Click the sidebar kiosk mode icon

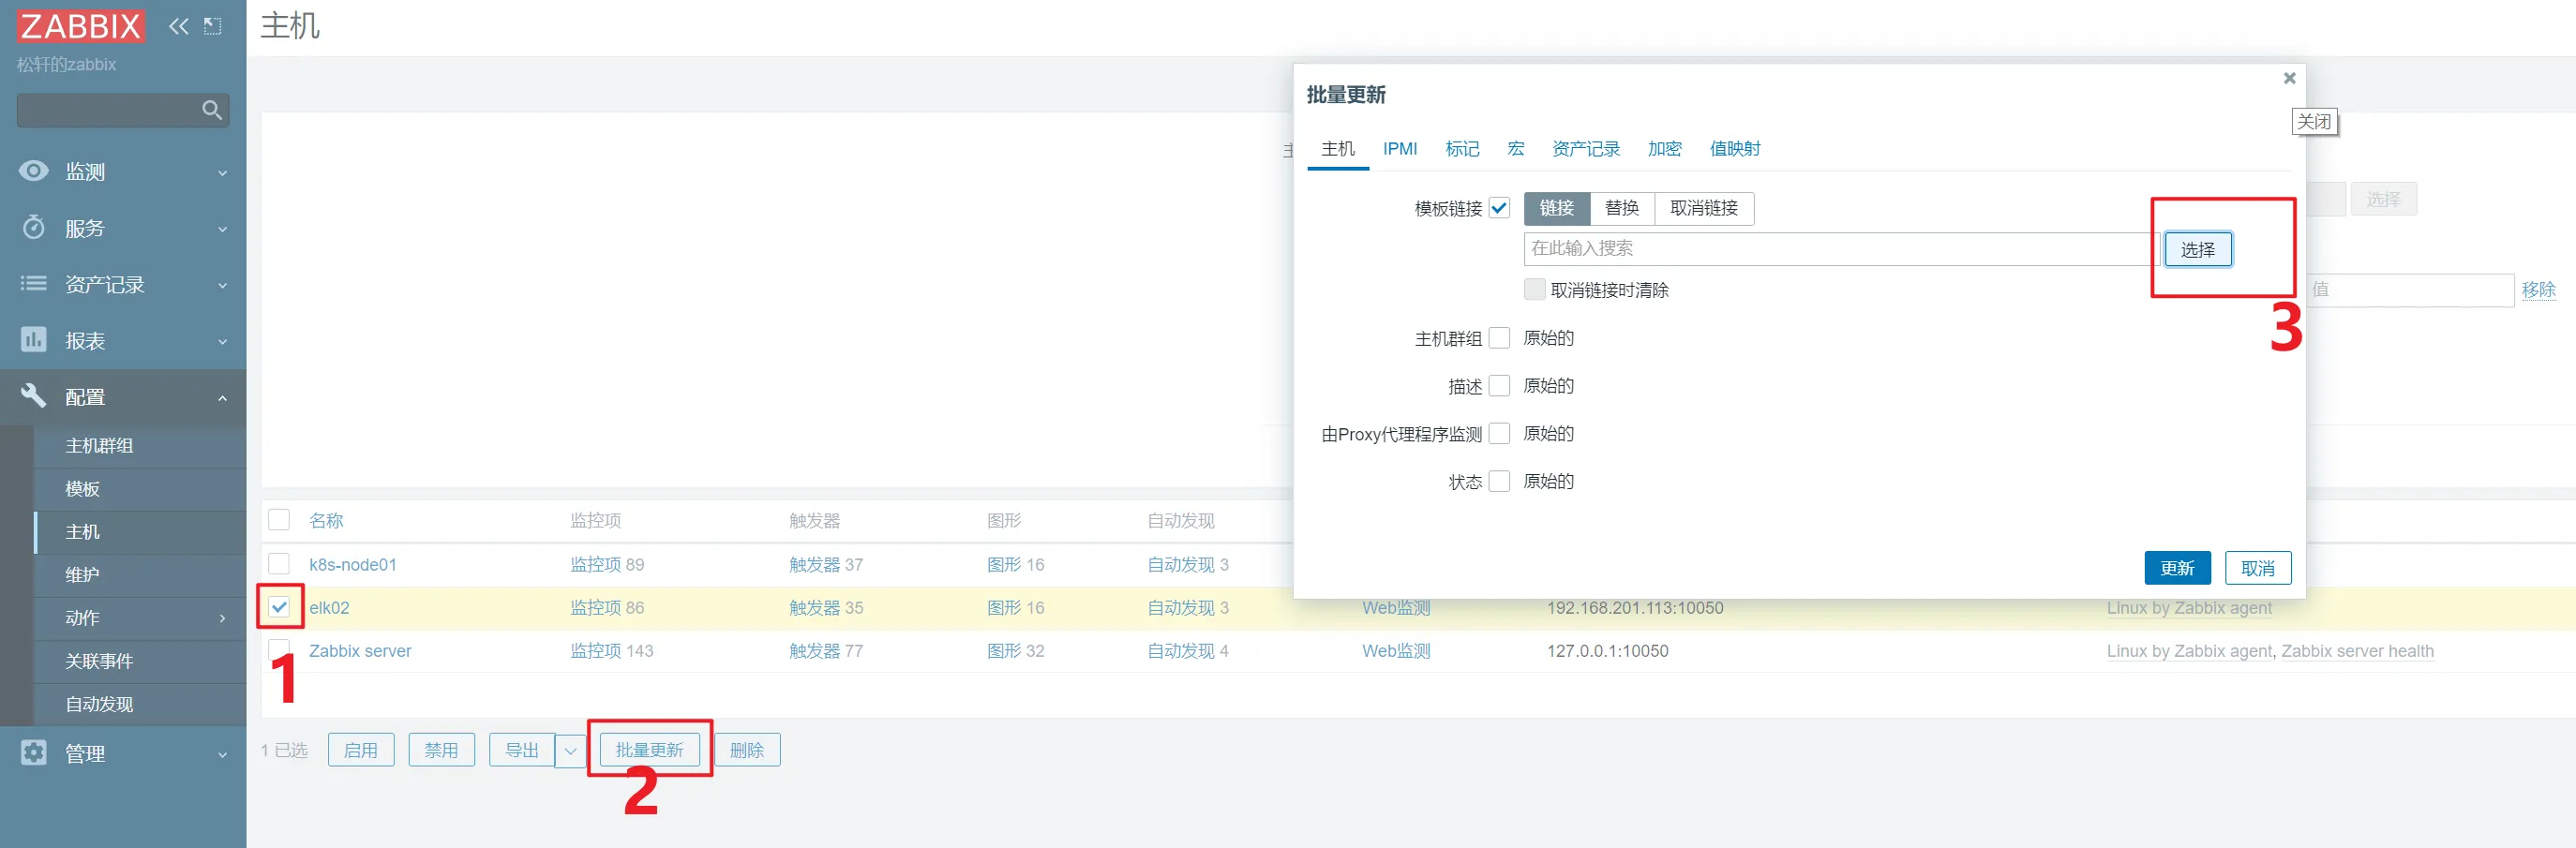point(212,26)
